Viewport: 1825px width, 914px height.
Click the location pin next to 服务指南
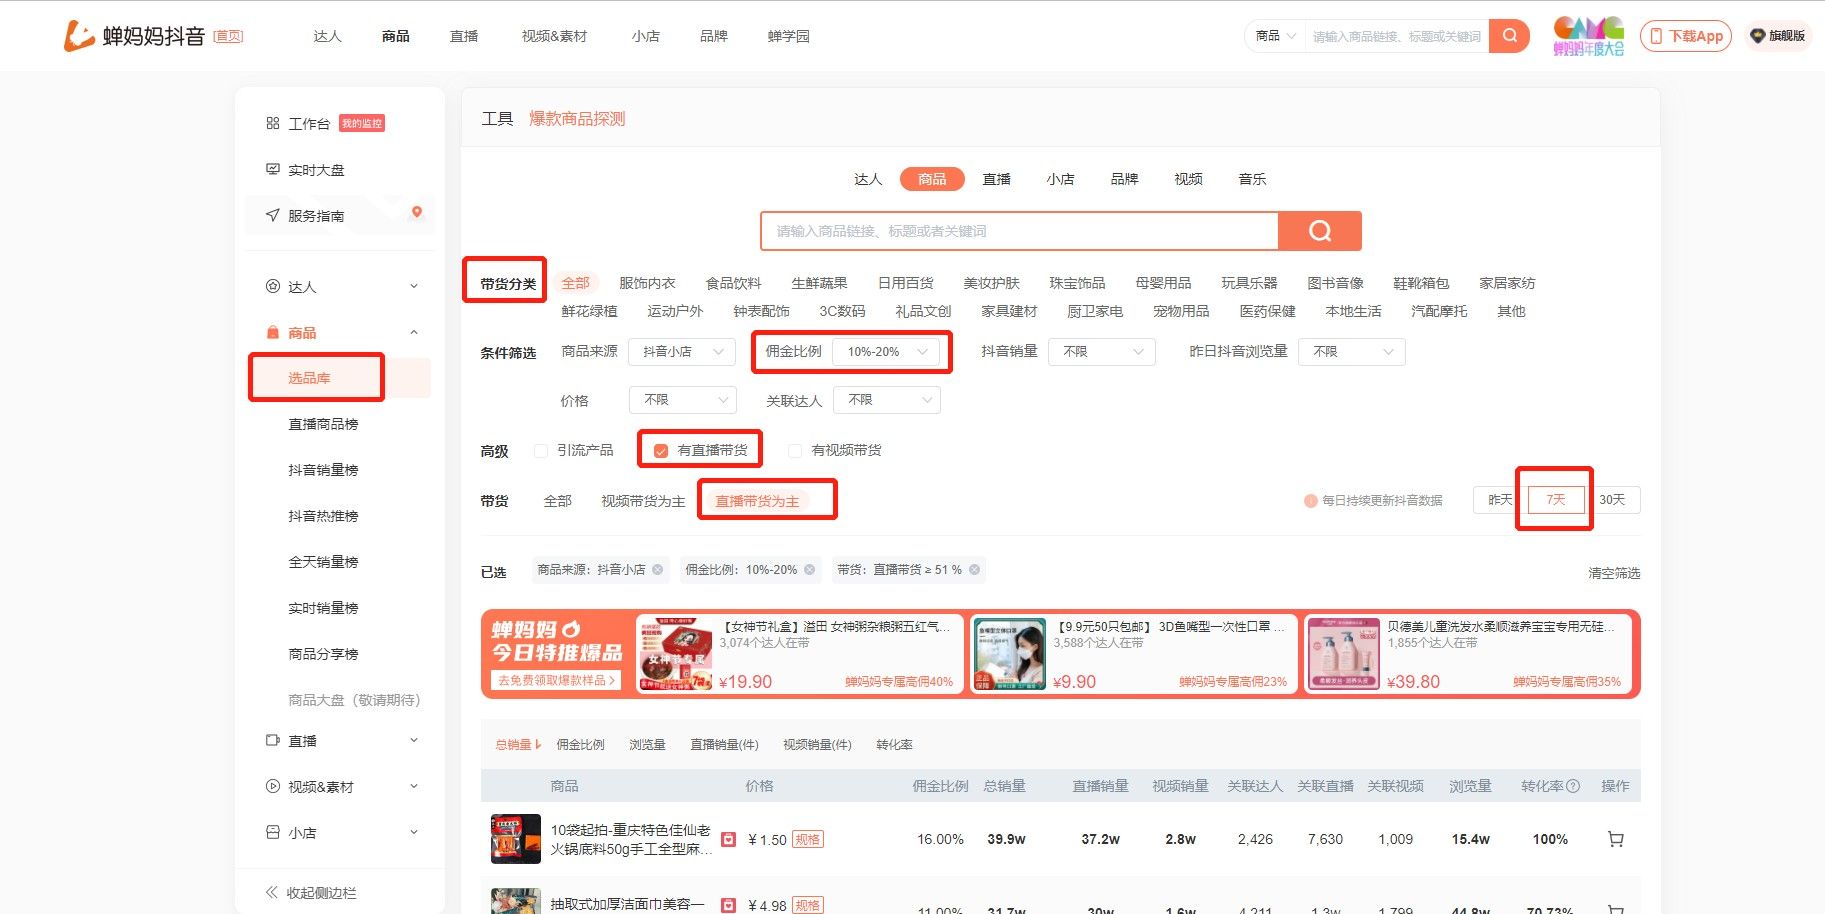click(417, 214)
